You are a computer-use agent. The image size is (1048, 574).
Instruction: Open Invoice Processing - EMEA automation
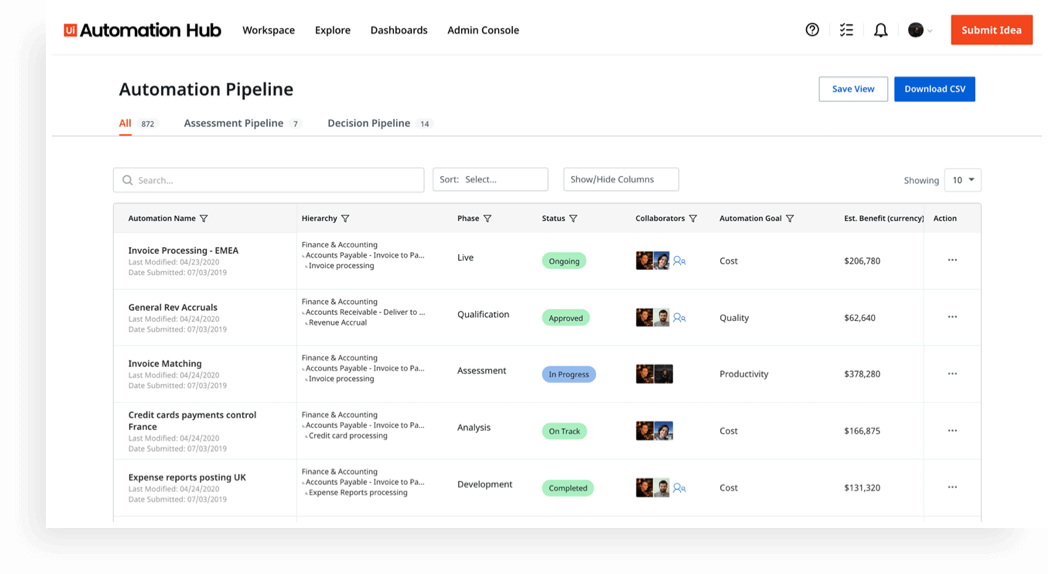[x=183, y=251]
